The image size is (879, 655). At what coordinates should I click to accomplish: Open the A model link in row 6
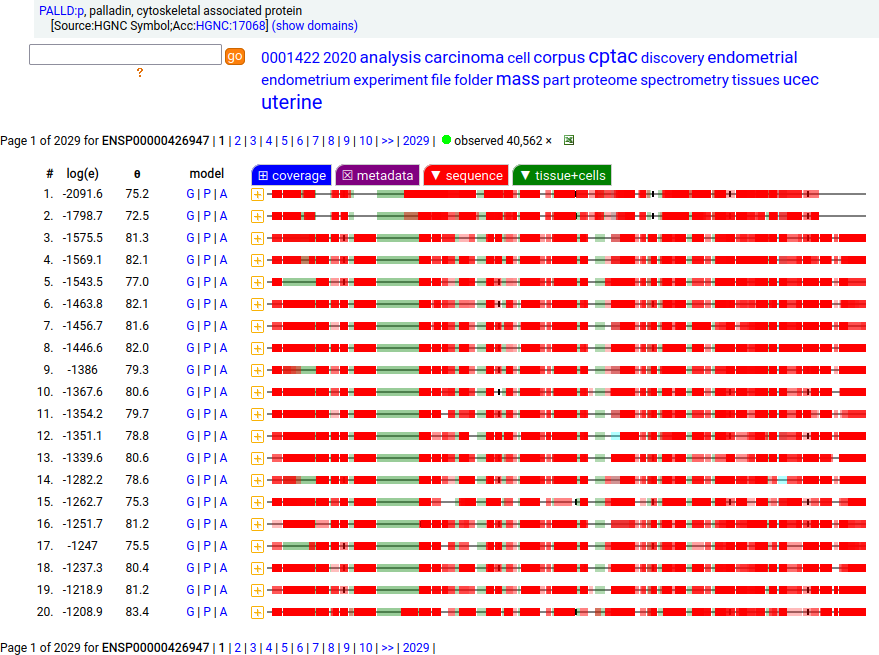pyautogui.click(x=223, y=304)
